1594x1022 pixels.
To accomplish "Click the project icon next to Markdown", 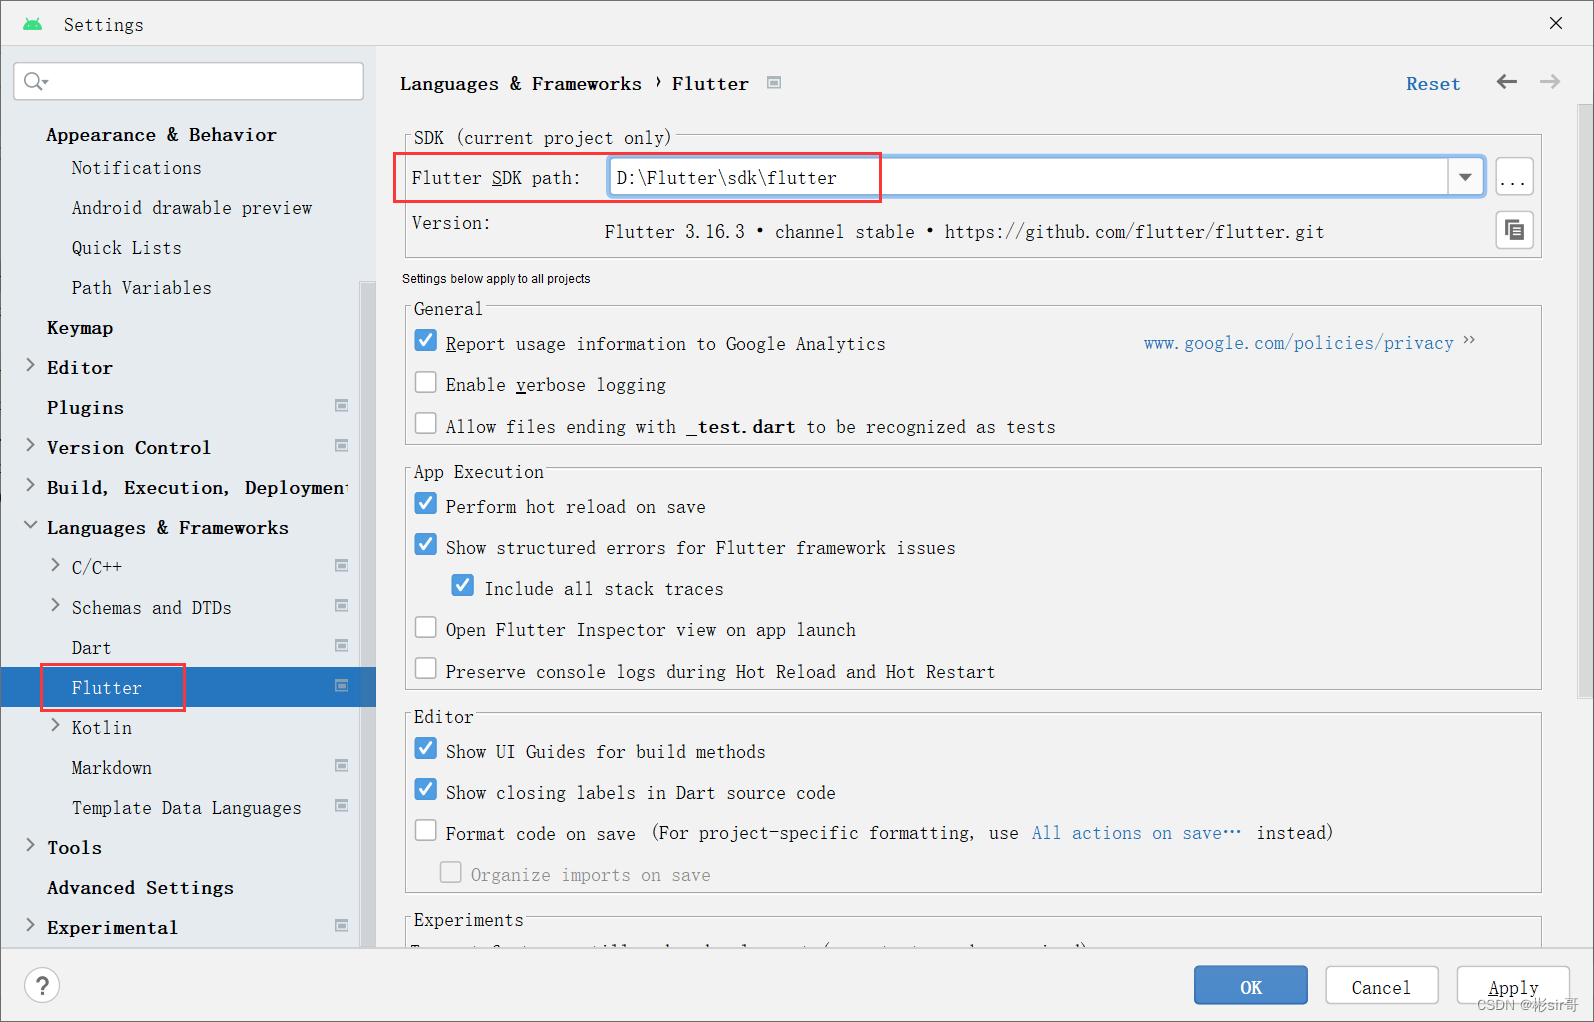I will pos(342,766).
